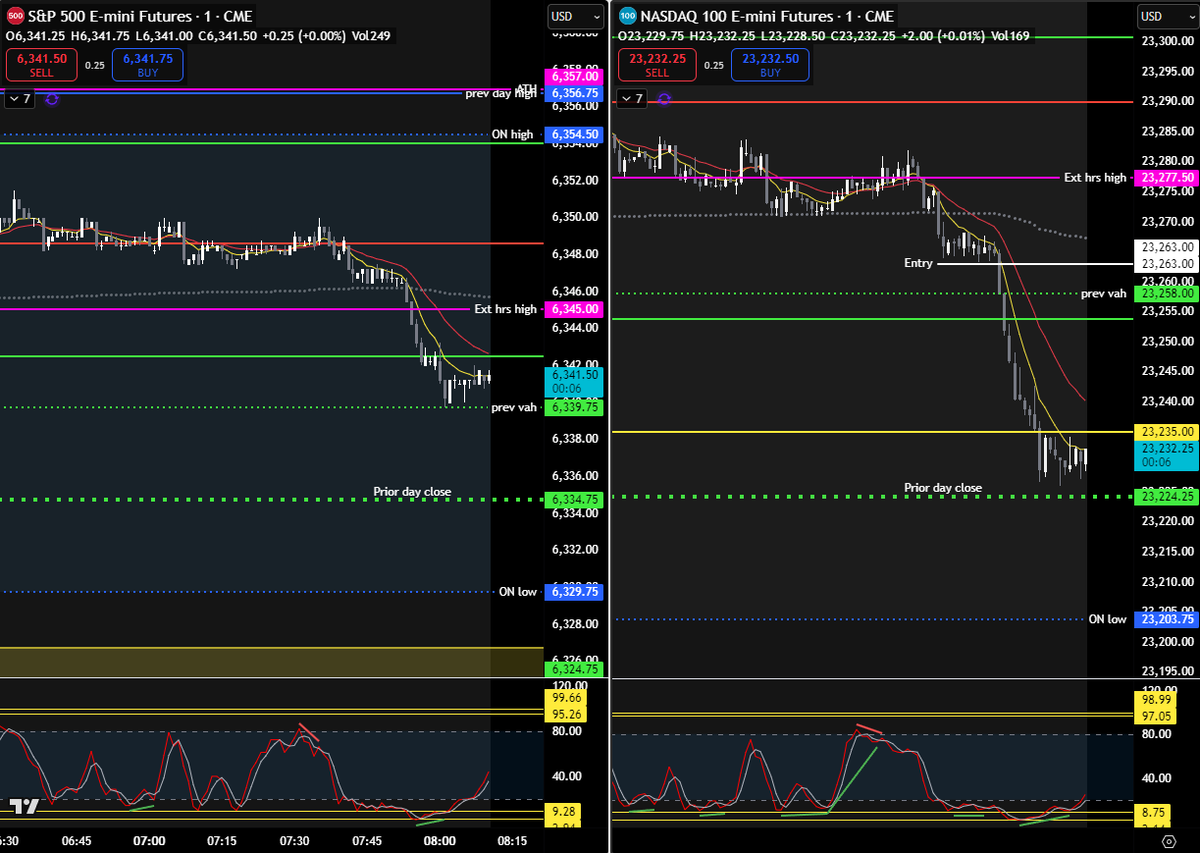This screenshot has width=1200, height=853.
Task: Click purple sync icon on S&P 500 chart
Action: pos(52,99)
